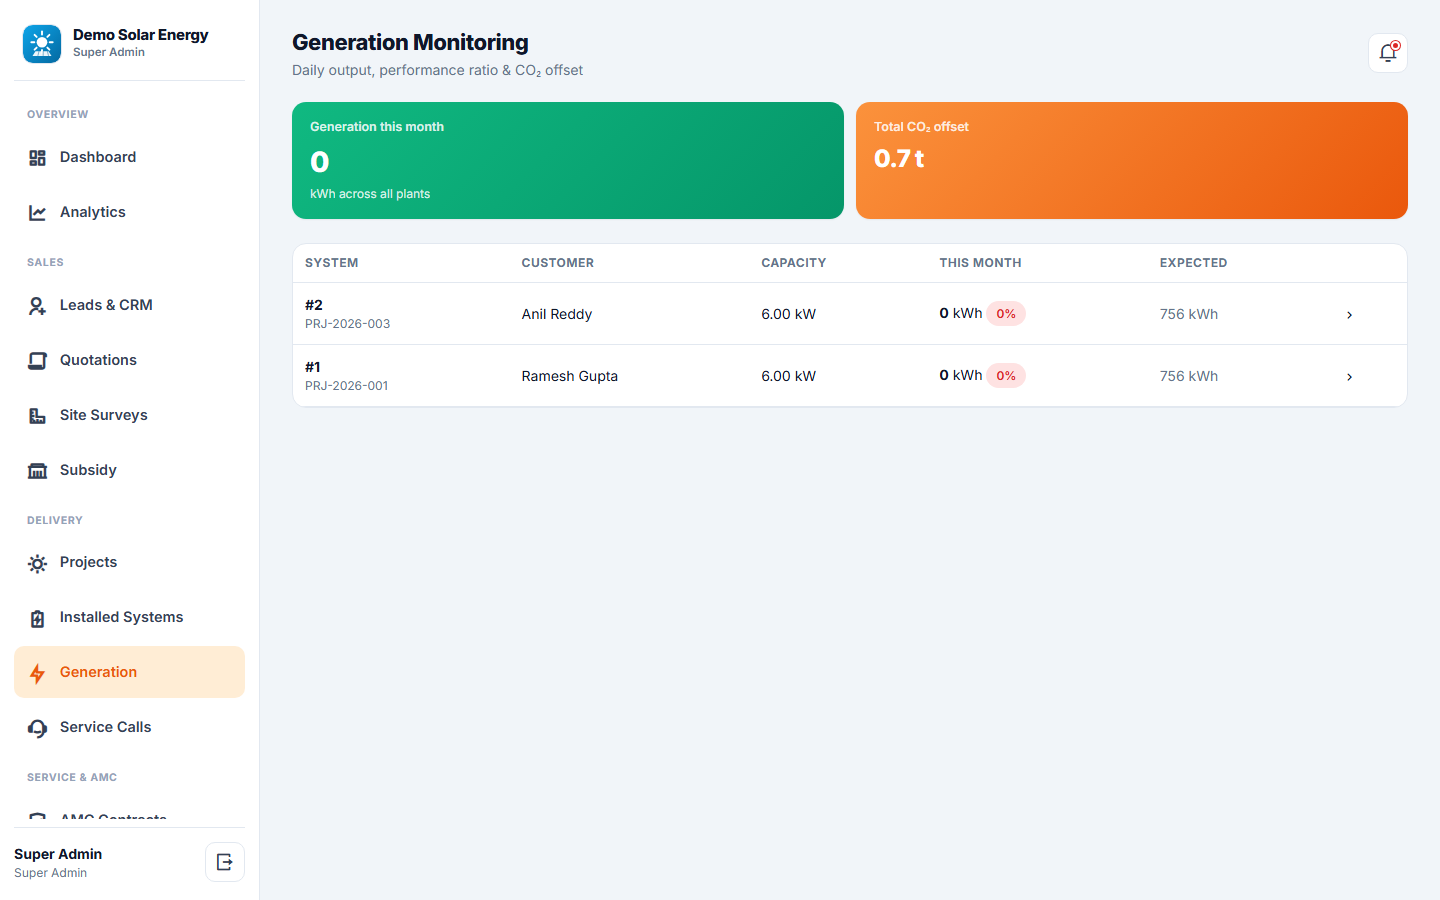This screenshot has height=900, width=1440.
Task: Click the 0% badge in Ramesh Gupta row
Action: [x=1006, y=376]
